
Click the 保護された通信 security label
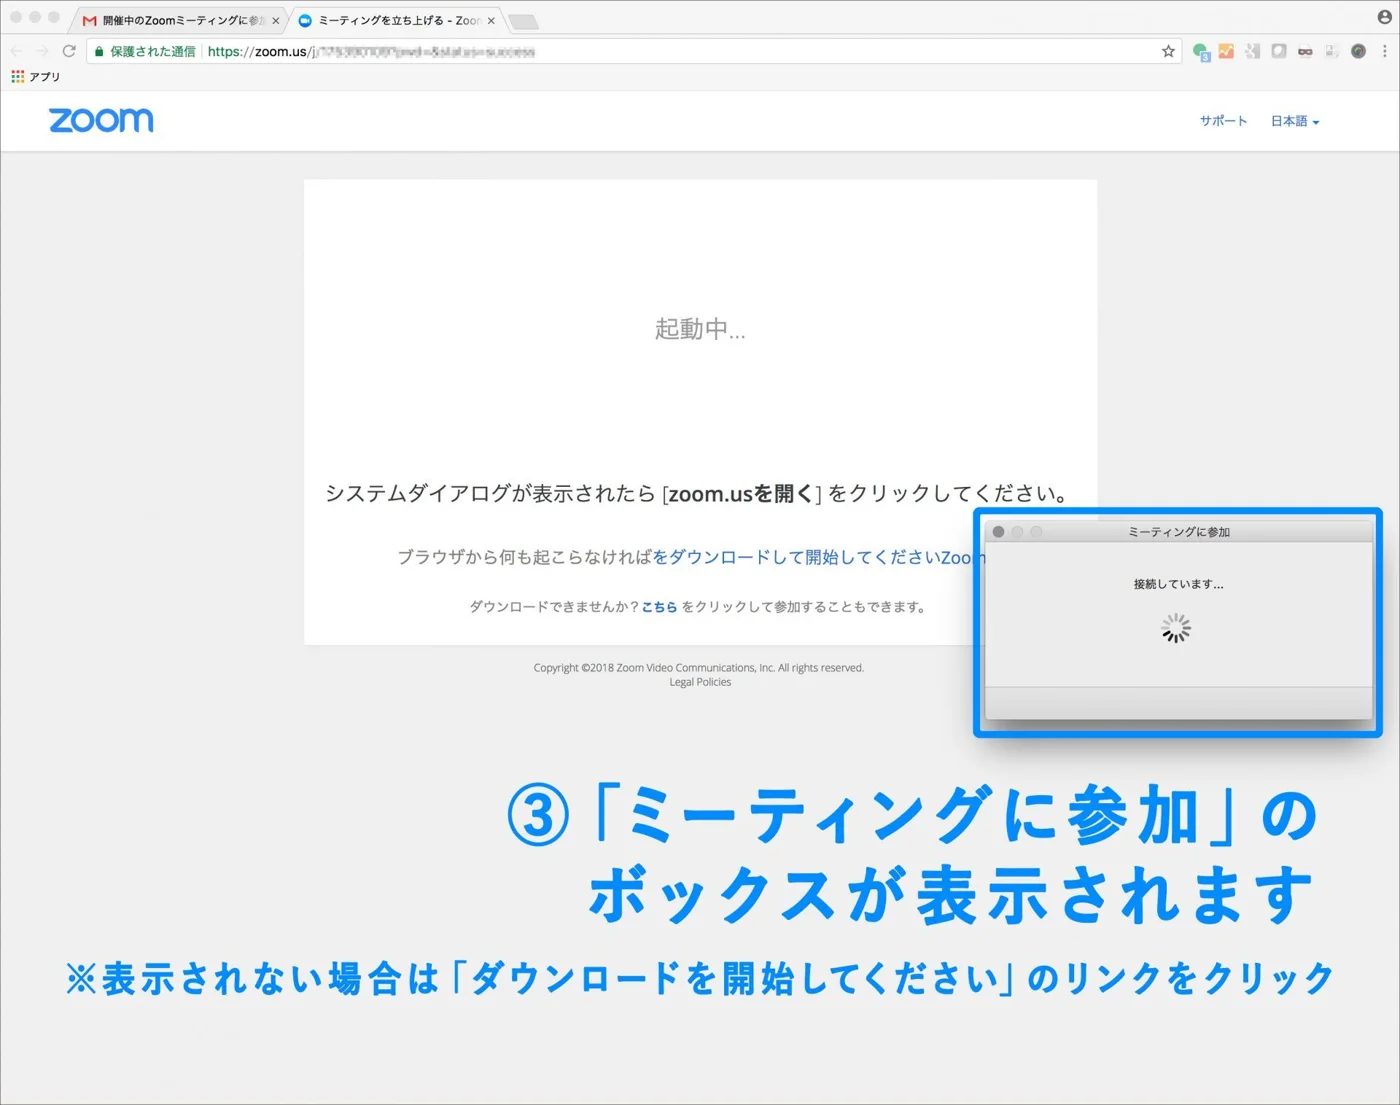(153, 51)
